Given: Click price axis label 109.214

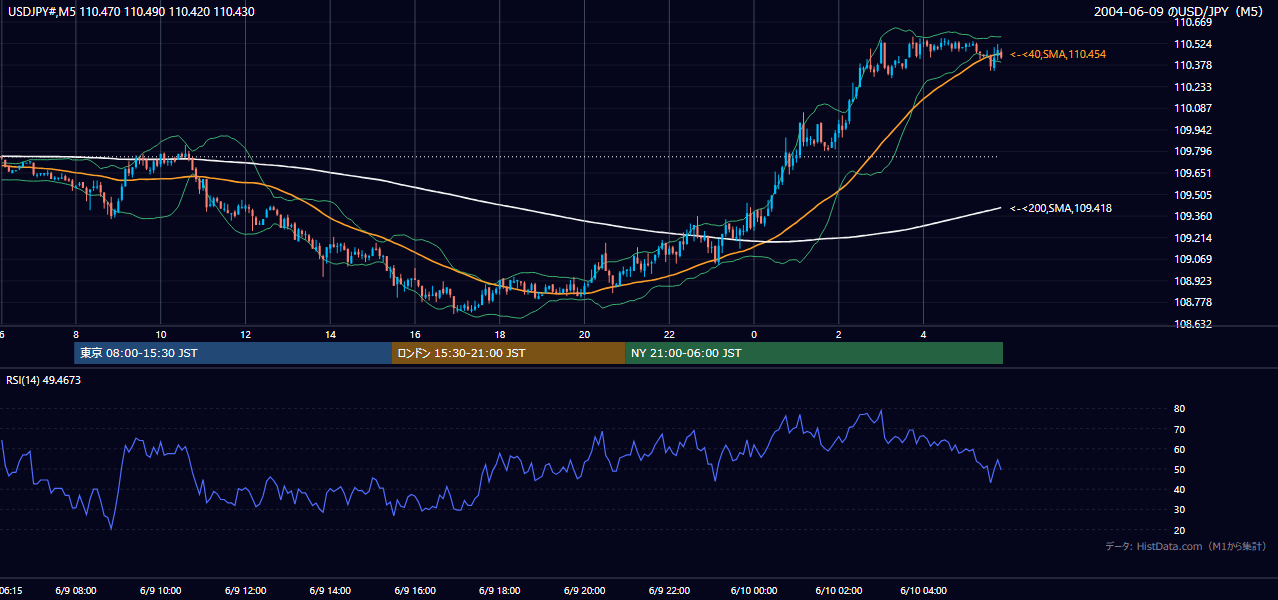Looking at the screenshot, I should pos(1194,238).
